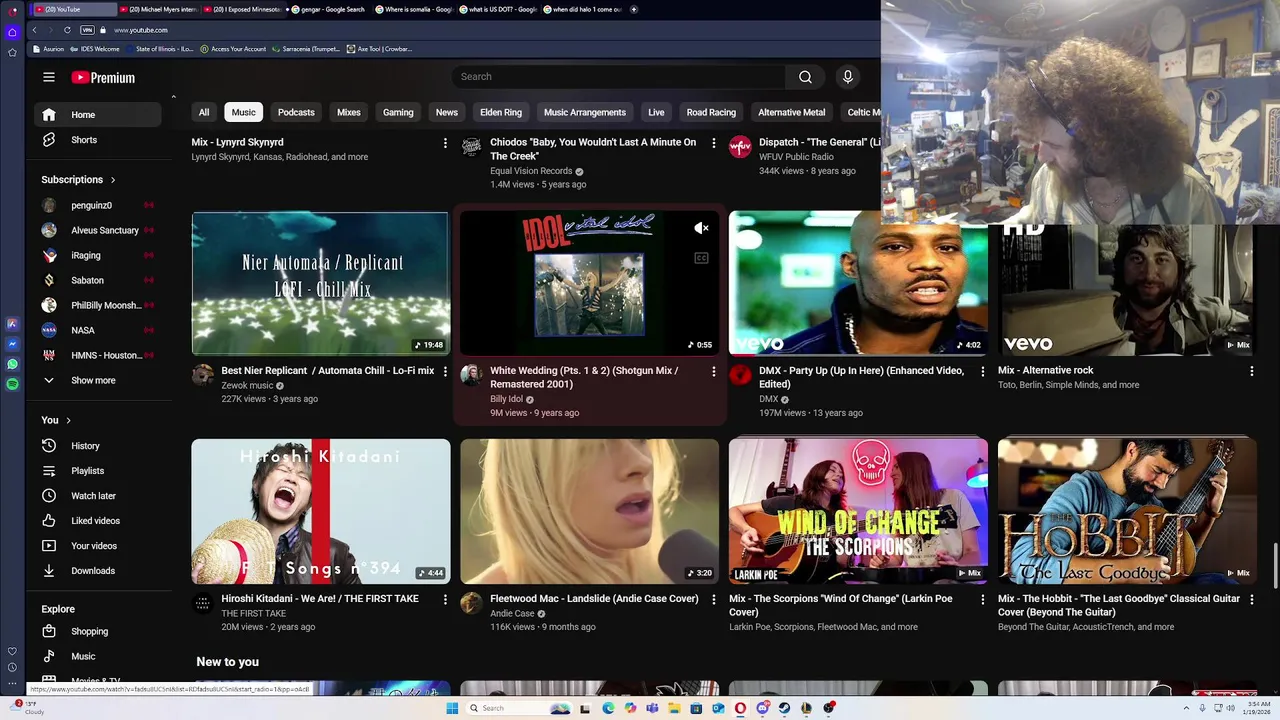Open penguinz0 subscription channel

click(x=98, y=205)
